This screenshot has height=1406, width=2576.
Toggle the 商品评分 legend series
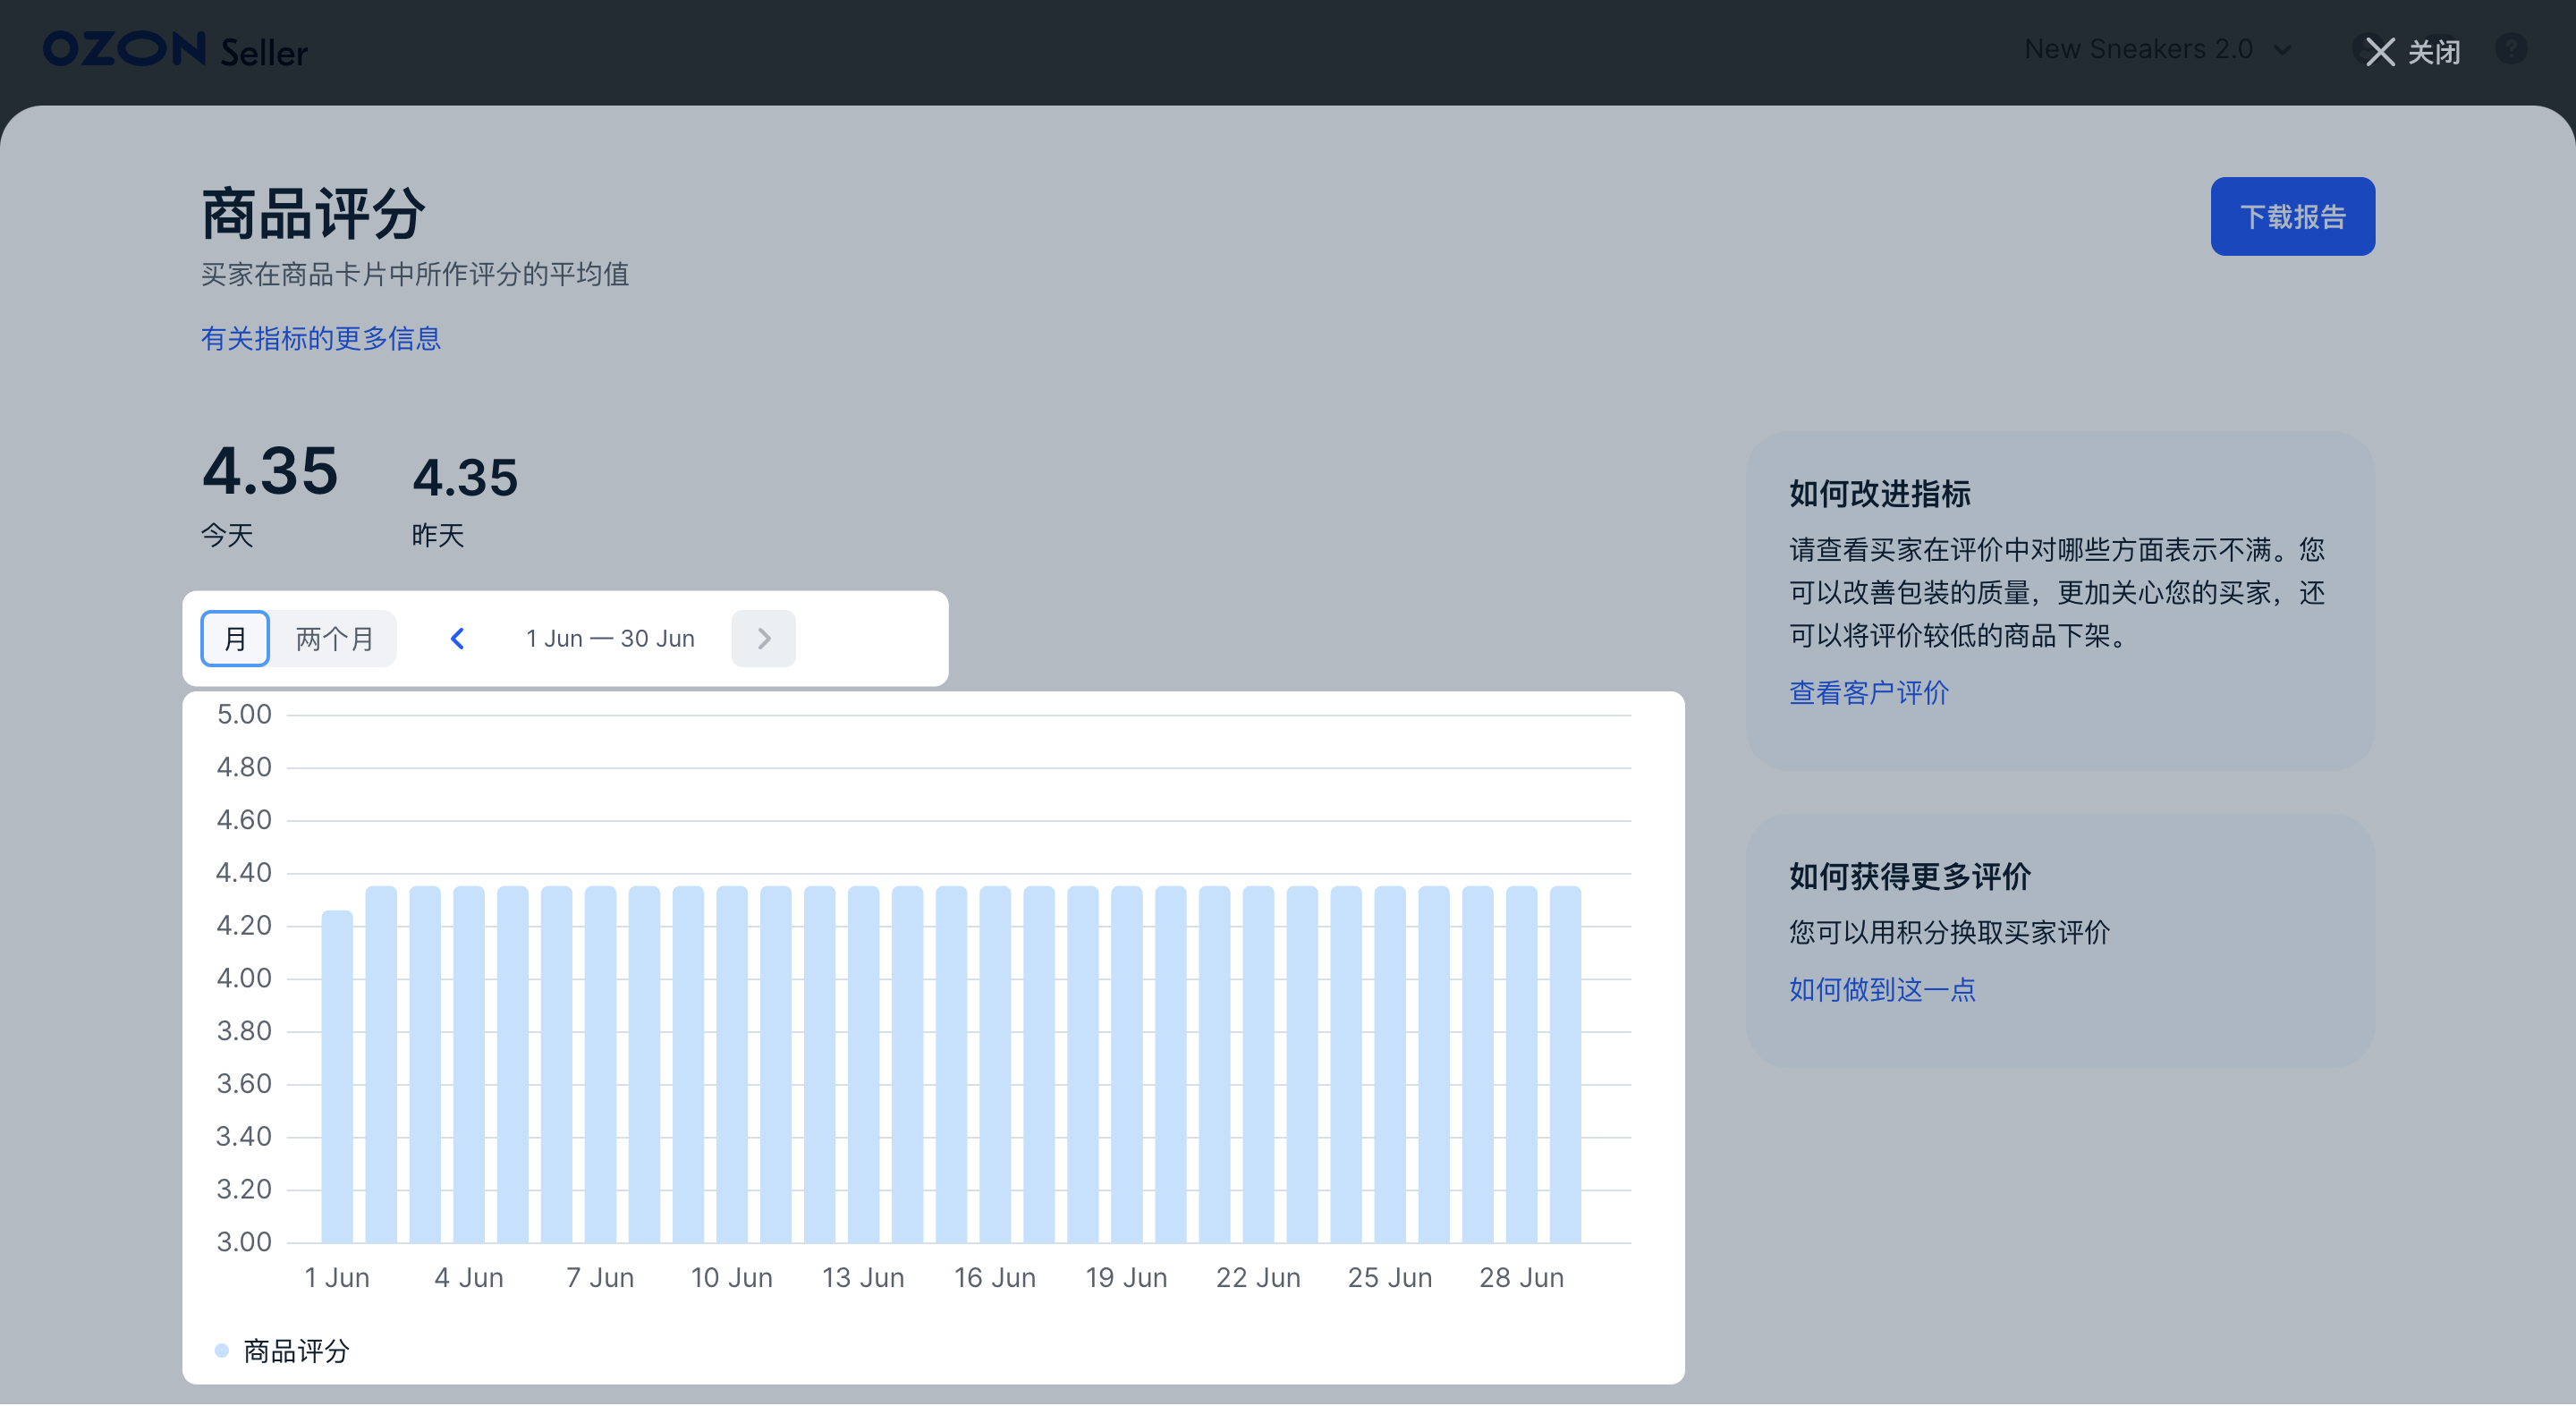coord(292,1352)
